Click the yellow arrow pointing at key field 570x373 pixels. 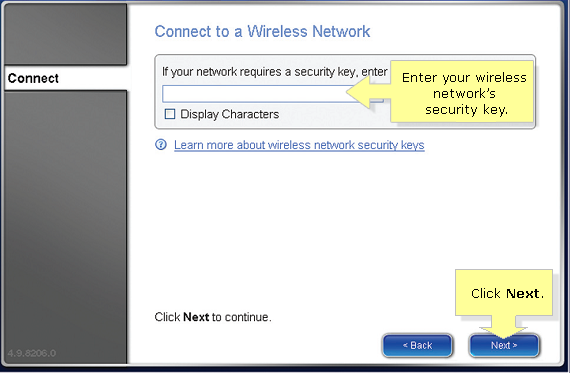click(x=368, y=92)
